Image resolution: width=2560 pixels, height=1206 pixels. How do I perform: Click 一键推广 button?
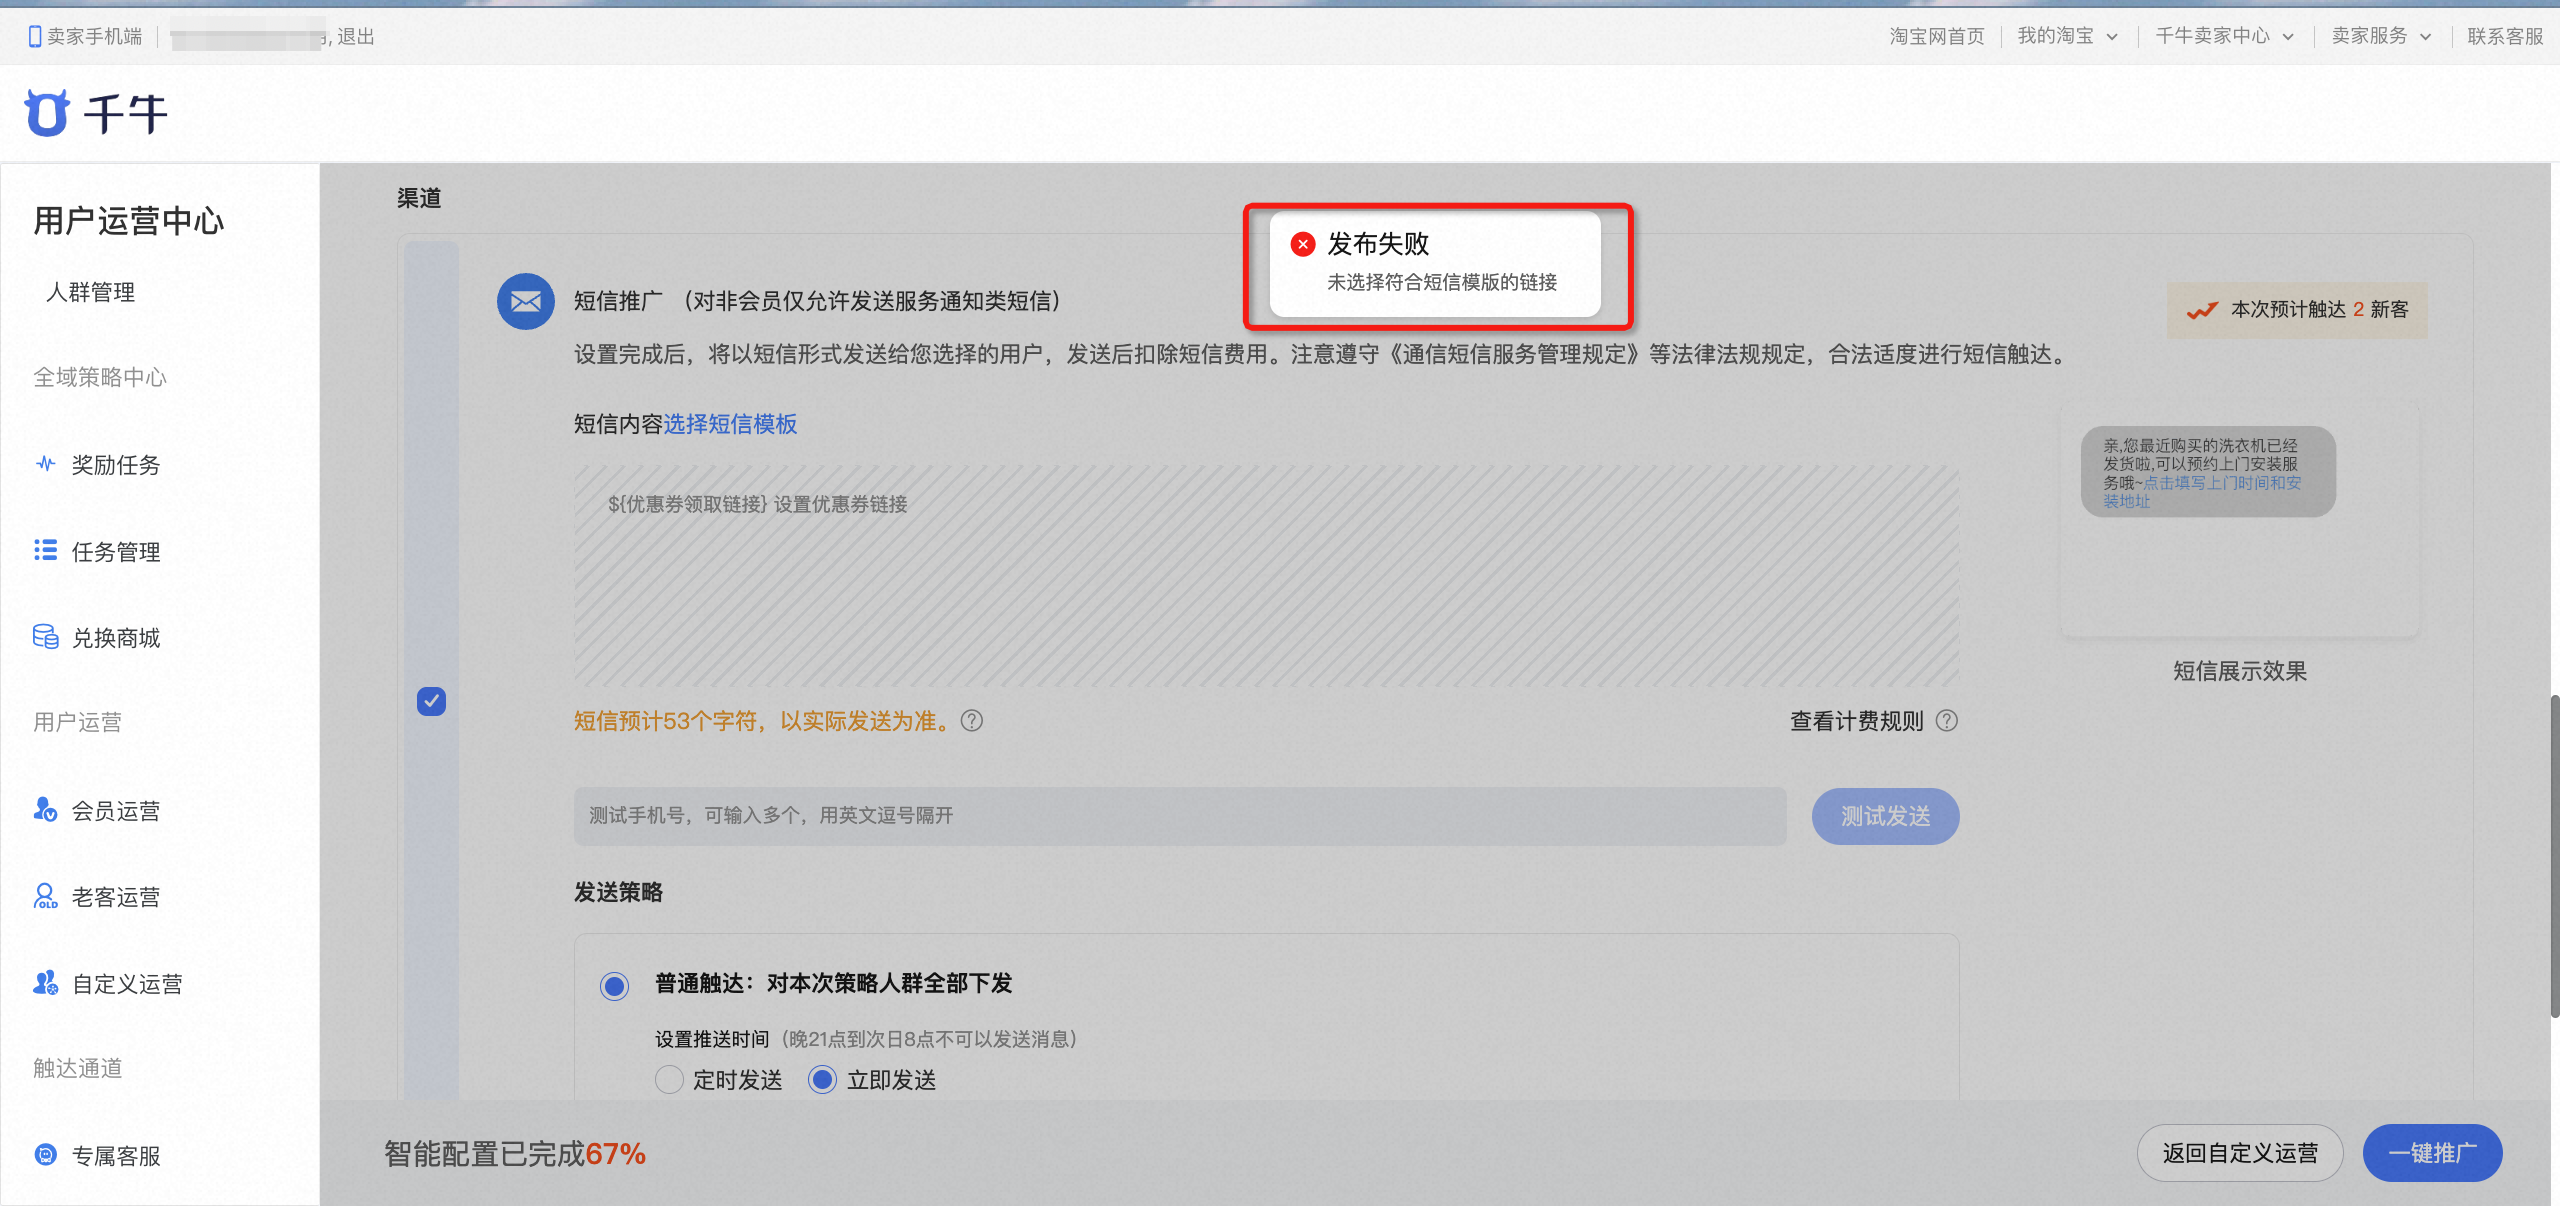[2432, 1153]
